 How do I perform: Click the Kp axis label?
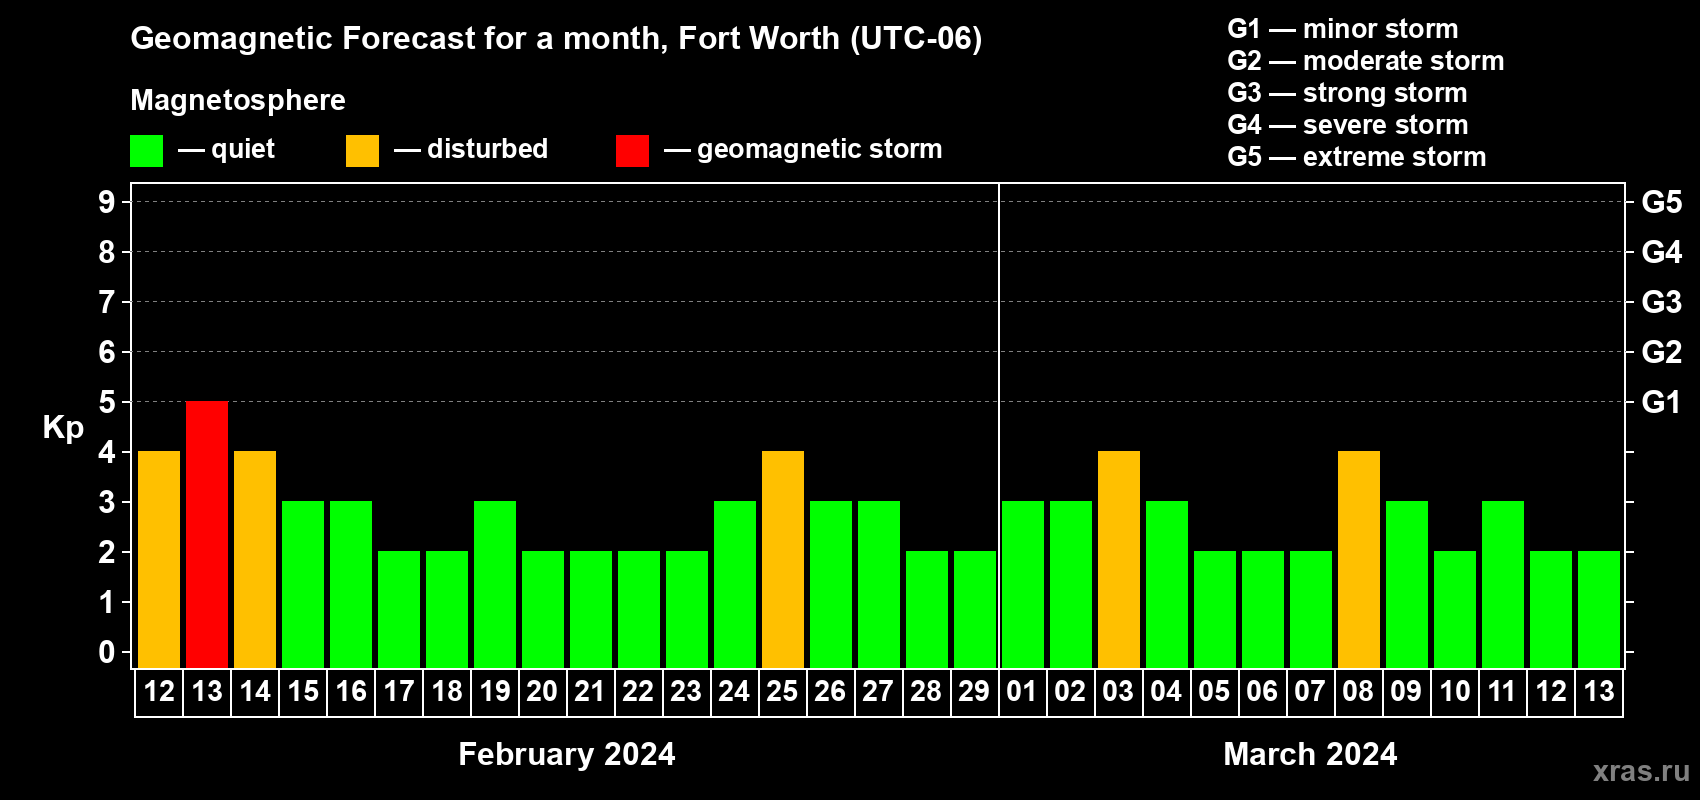click(x=63, y=428)
